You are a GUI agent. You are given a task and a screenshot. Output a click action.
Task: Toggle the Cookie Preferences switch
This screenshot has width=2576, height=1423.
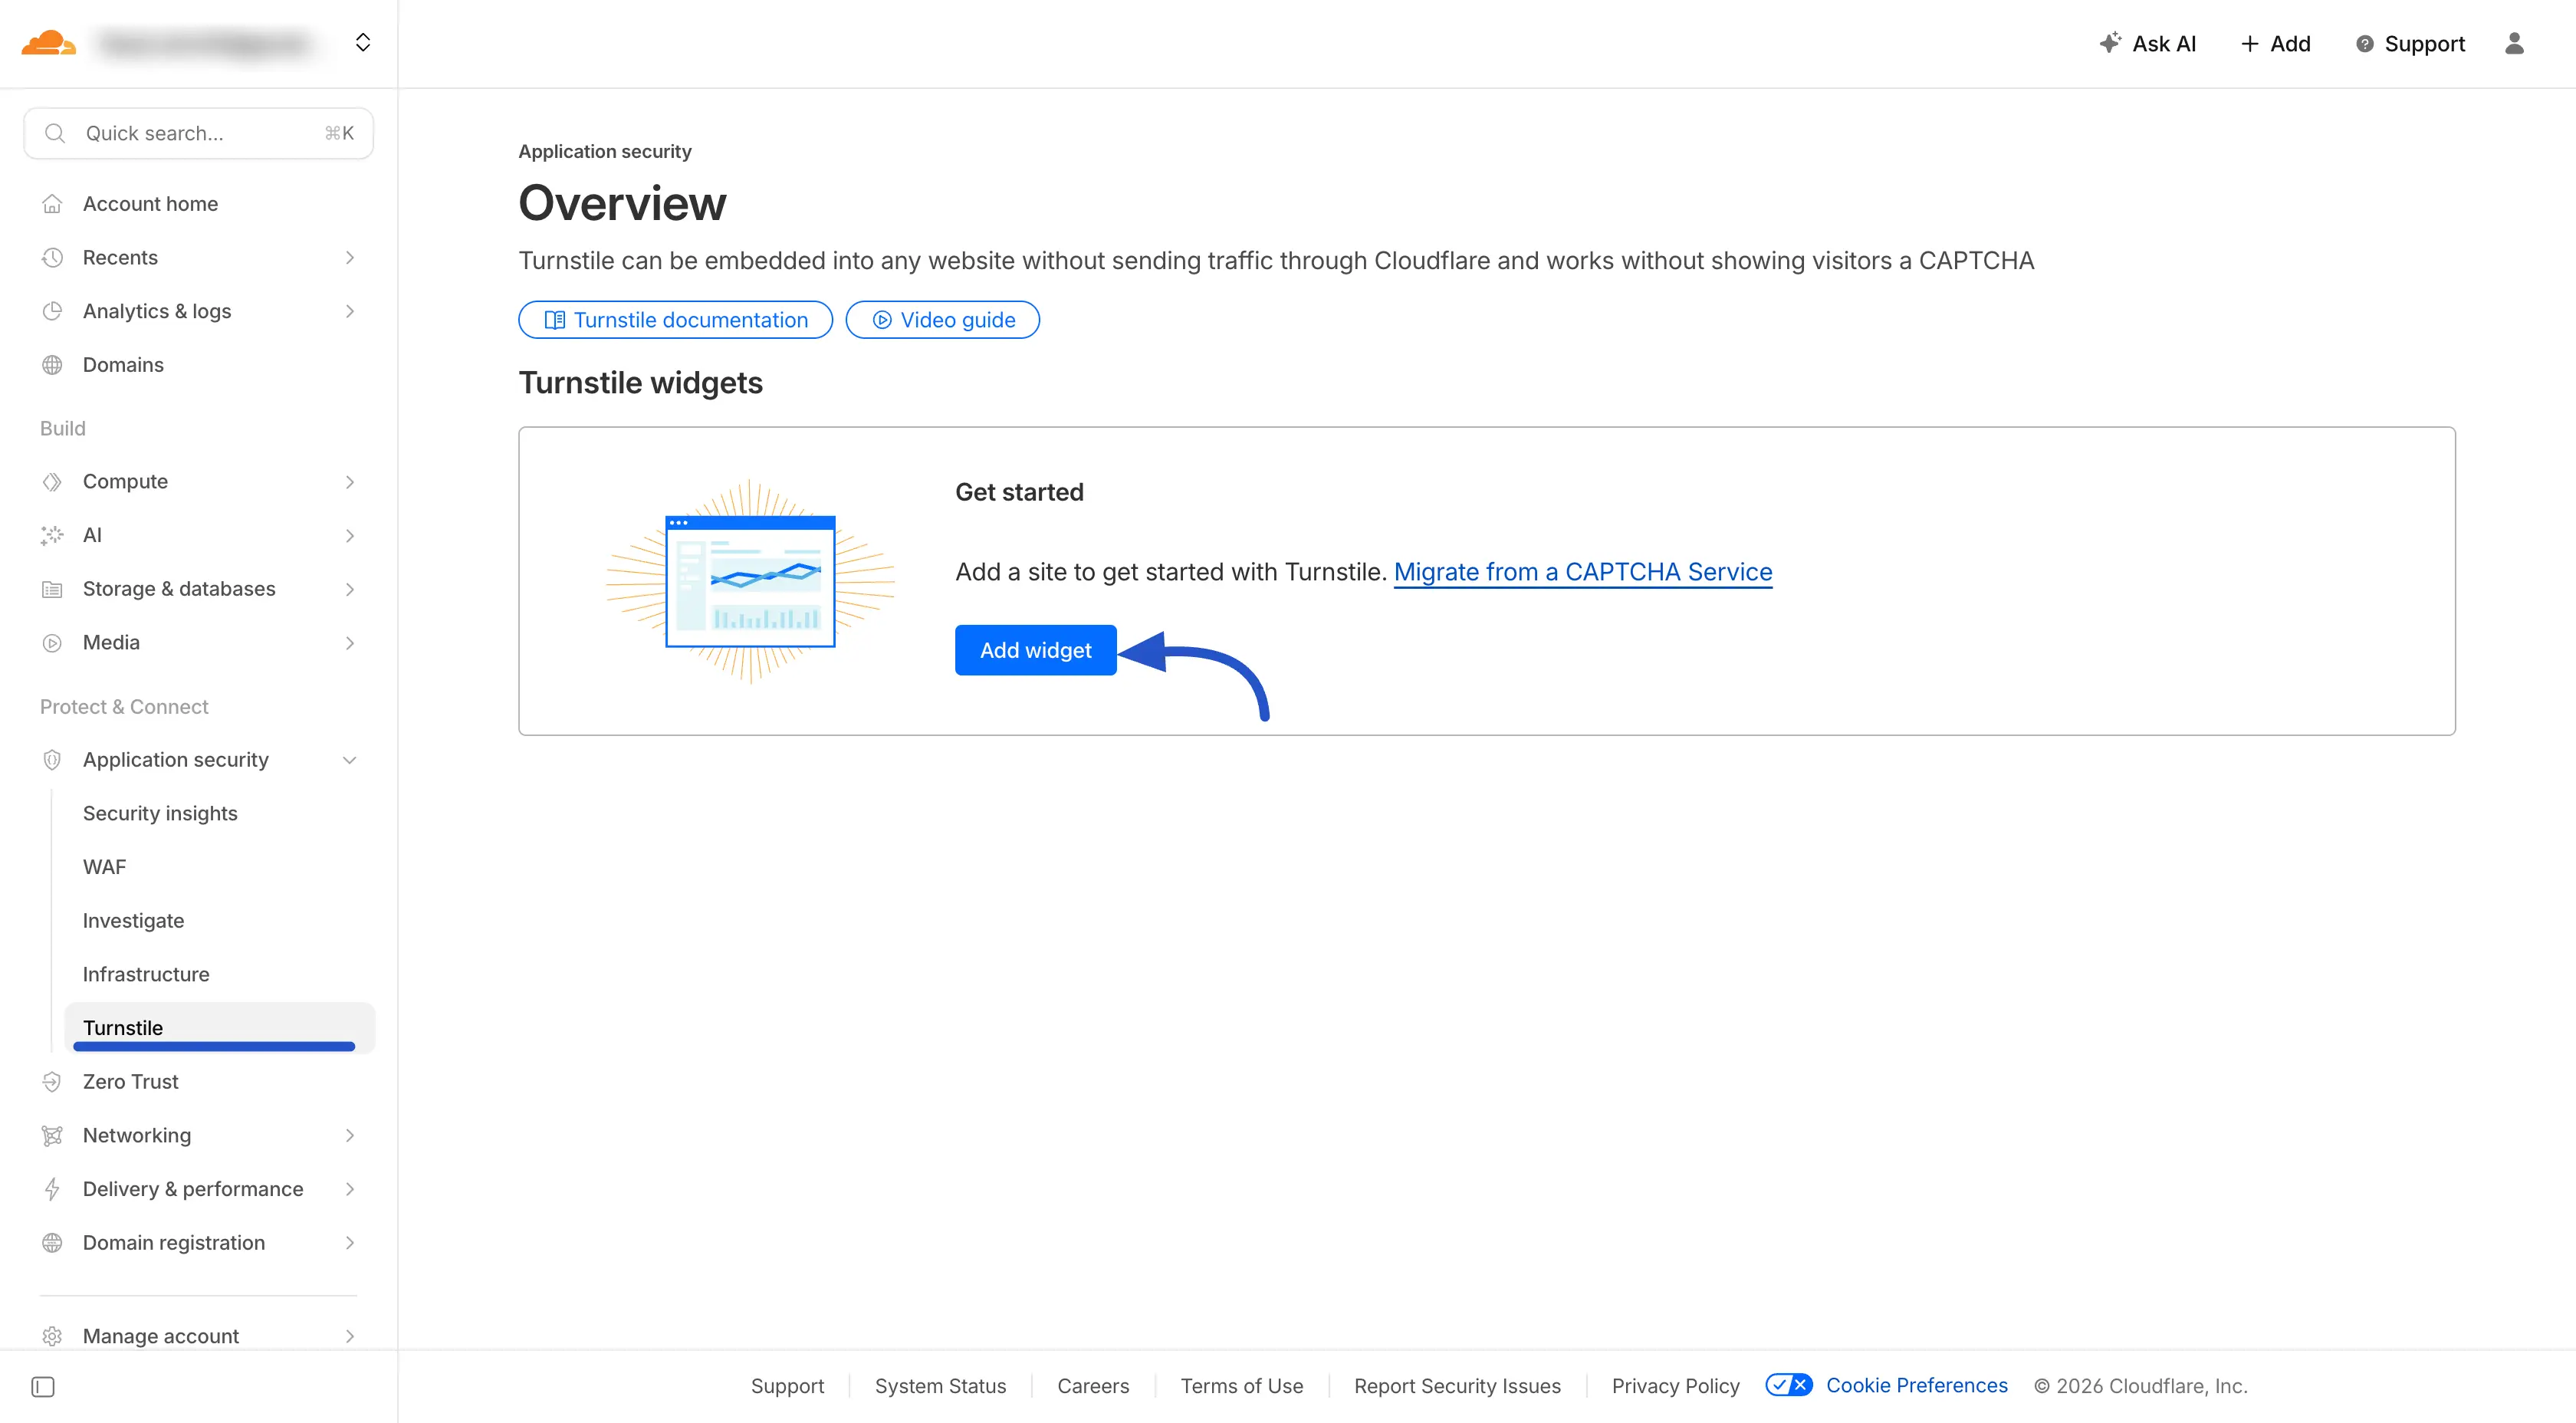1789,1385
